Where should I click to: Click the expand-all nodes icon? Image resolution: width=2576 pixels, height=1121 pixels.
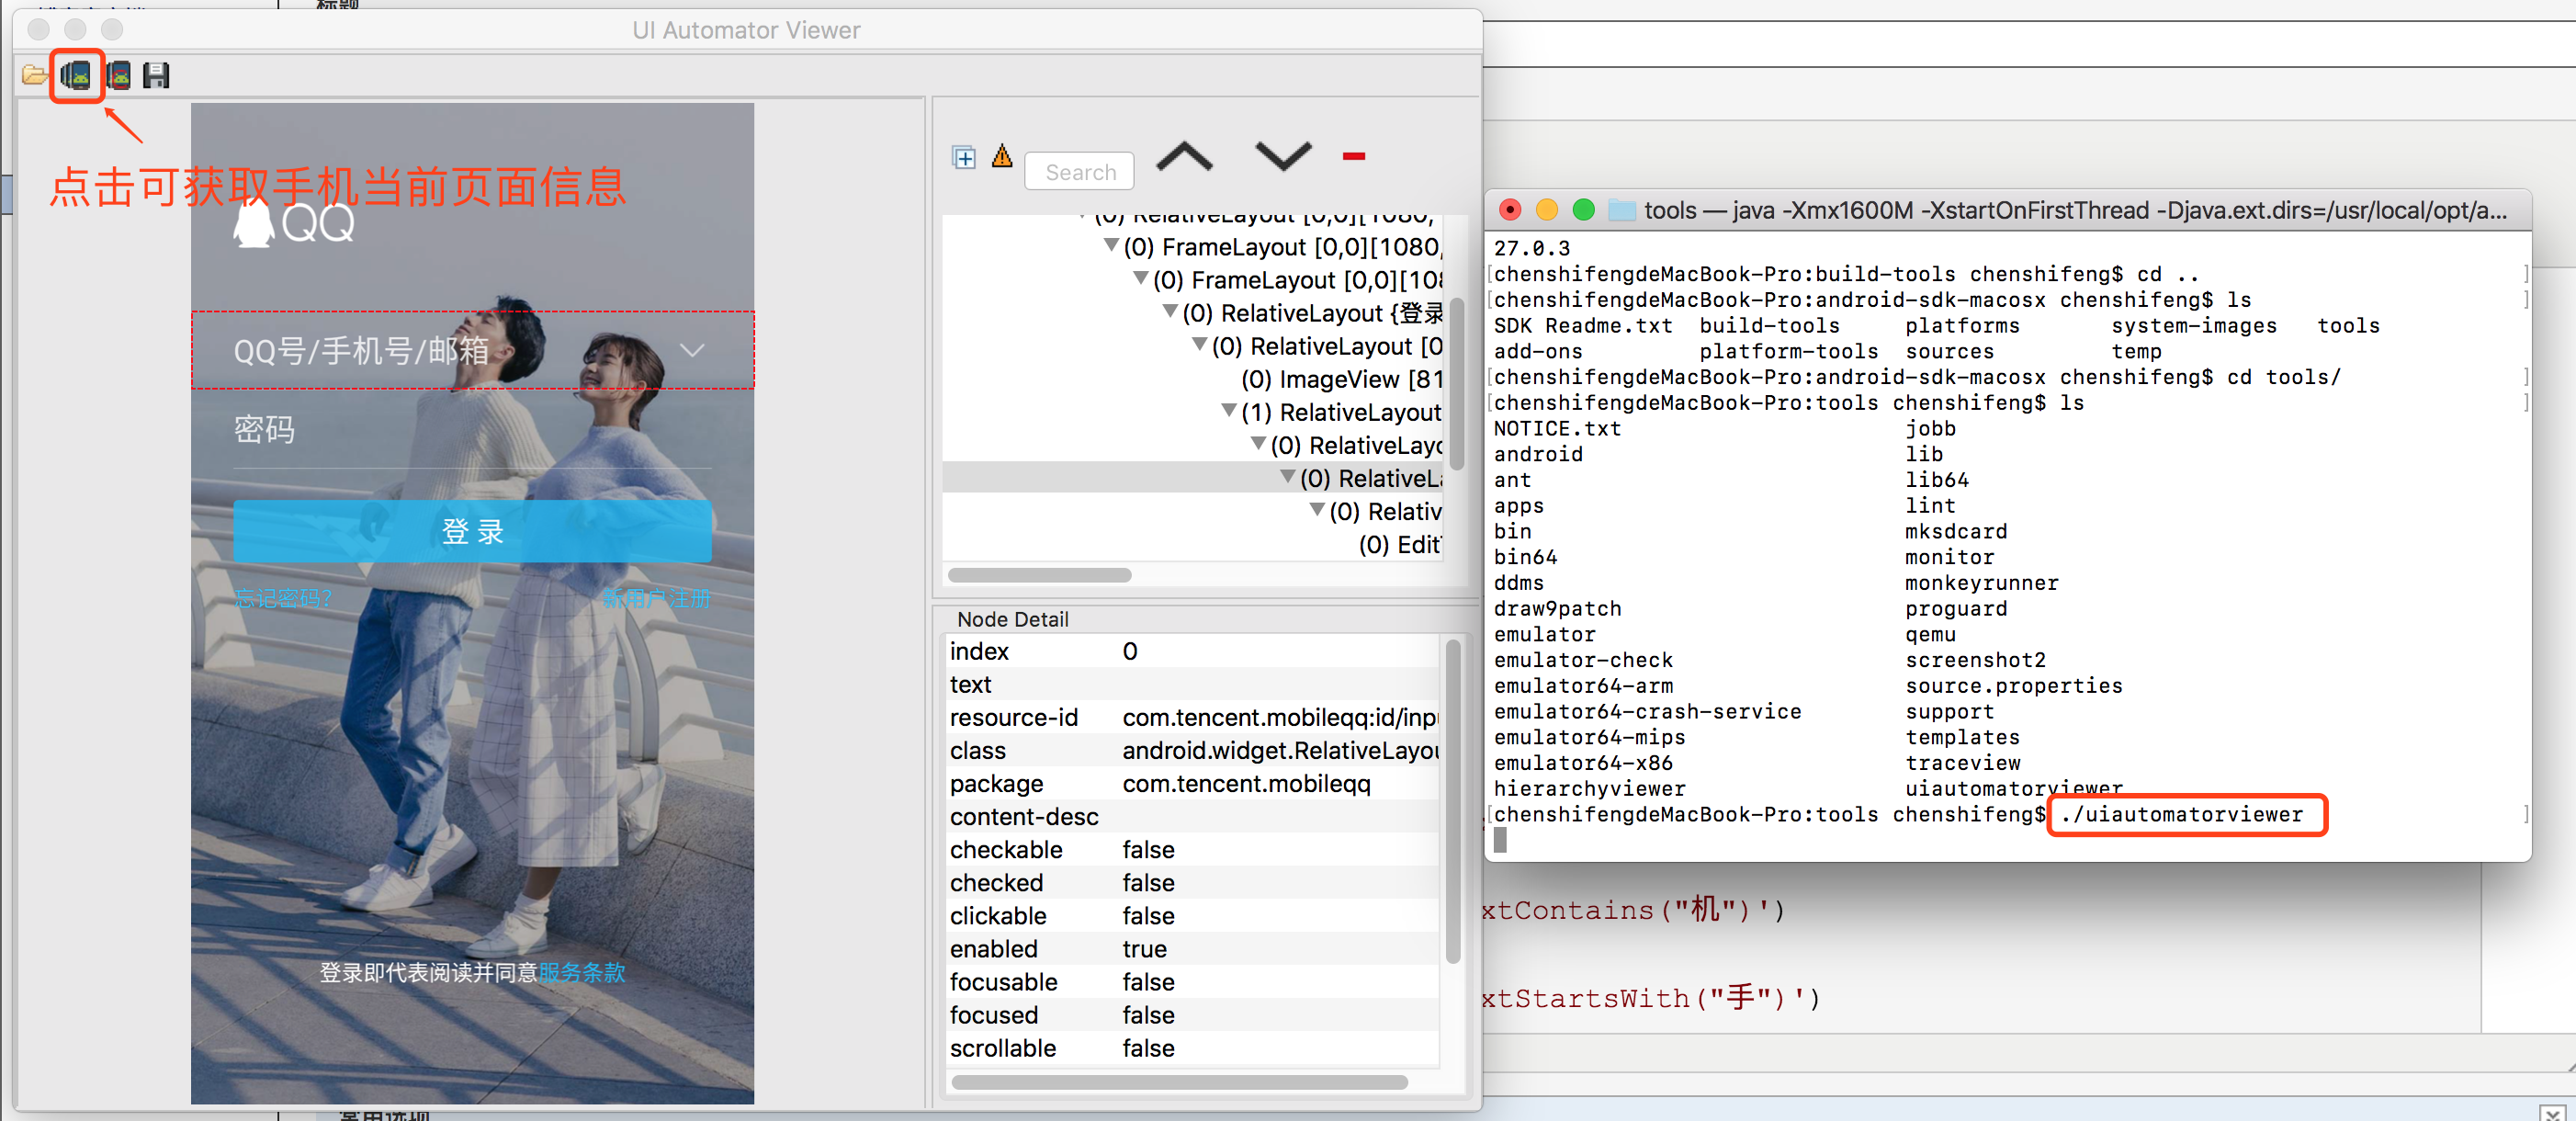pyautogui.click(x=963, y=157)
